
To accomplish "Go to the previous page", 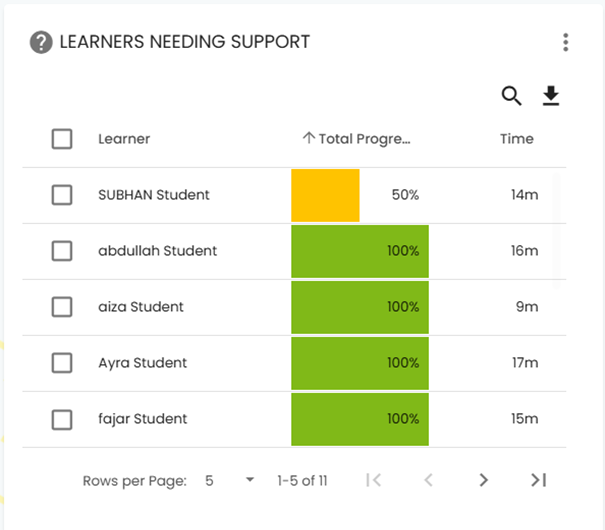I will coord(428,480).
